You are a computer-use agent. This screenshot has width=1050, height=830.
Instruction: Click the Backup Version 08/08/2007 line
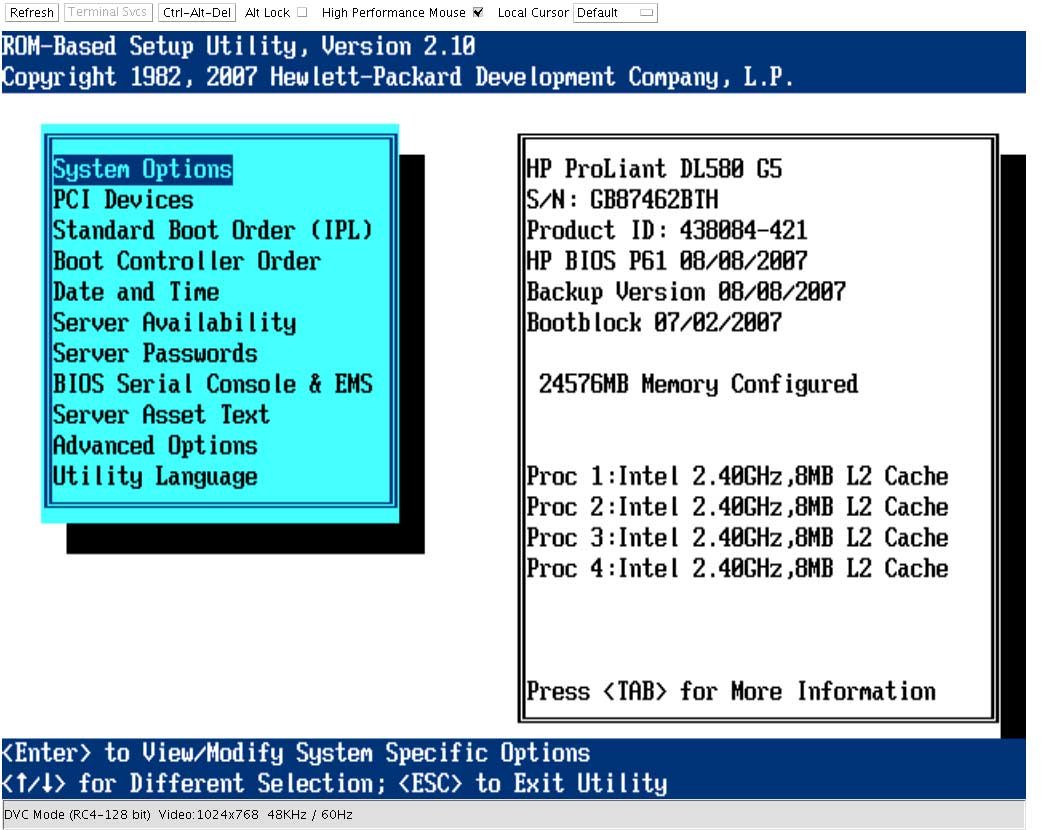coord(686,292)
